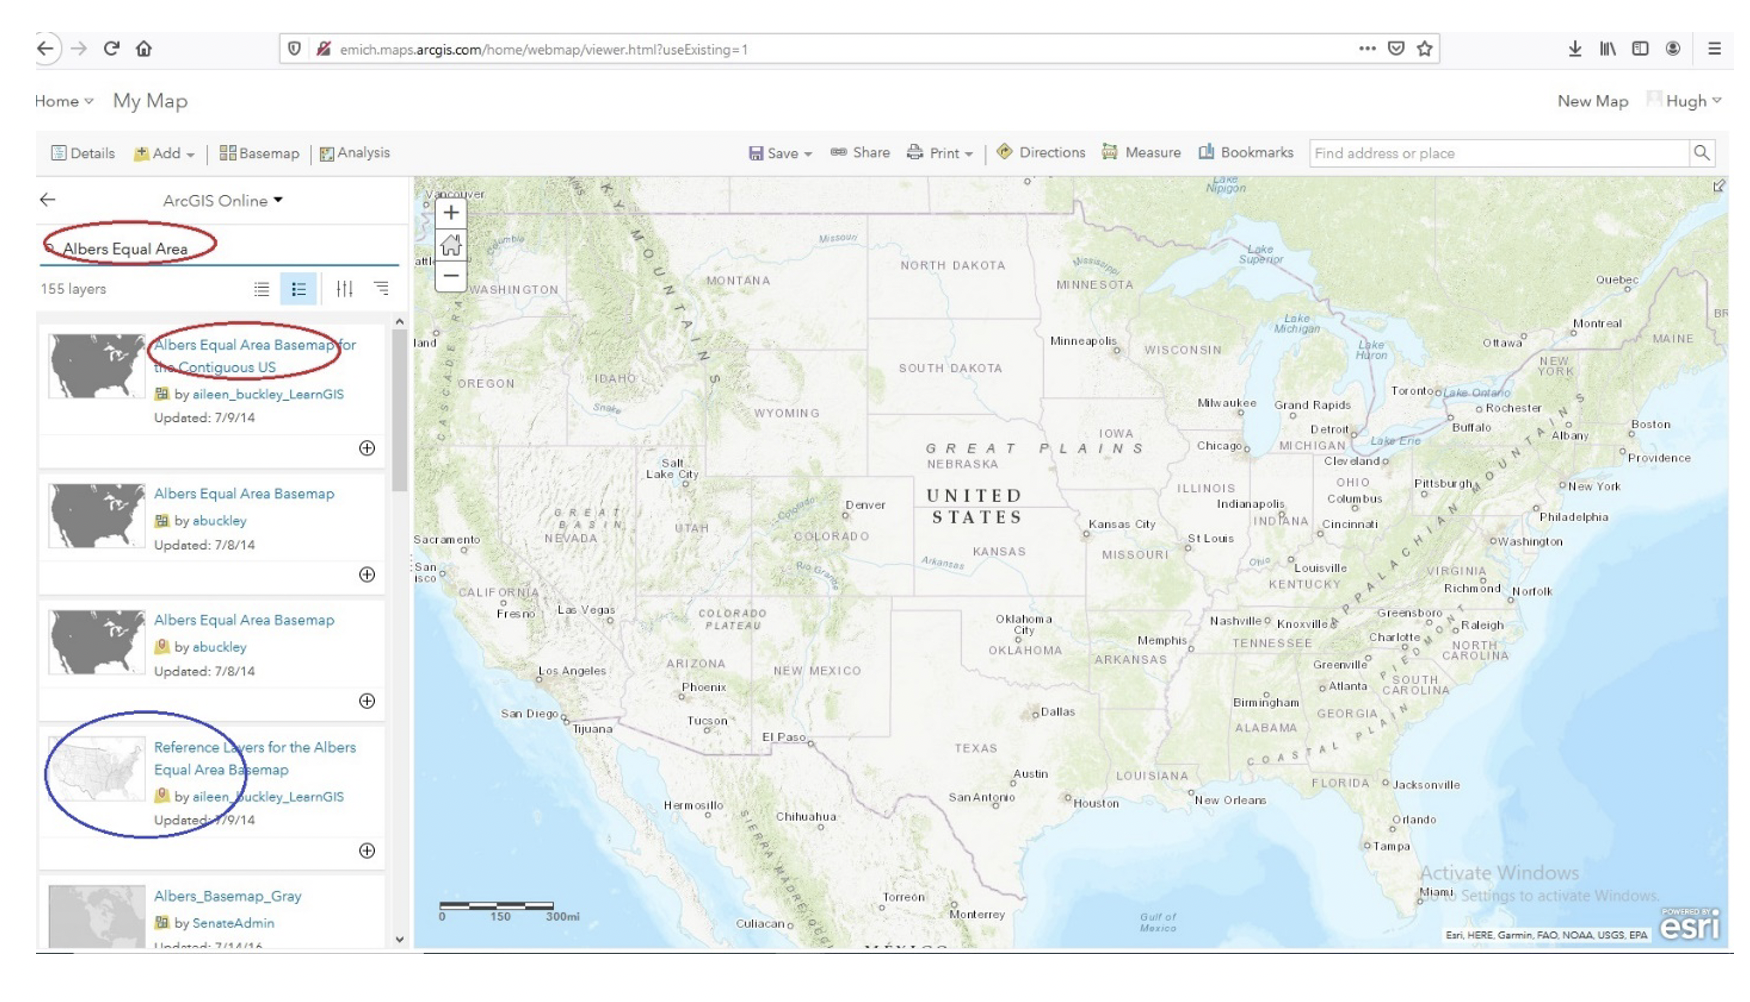Reload the page in the browser
This screenshot has width=1750, height=1002.
[111, 48]
